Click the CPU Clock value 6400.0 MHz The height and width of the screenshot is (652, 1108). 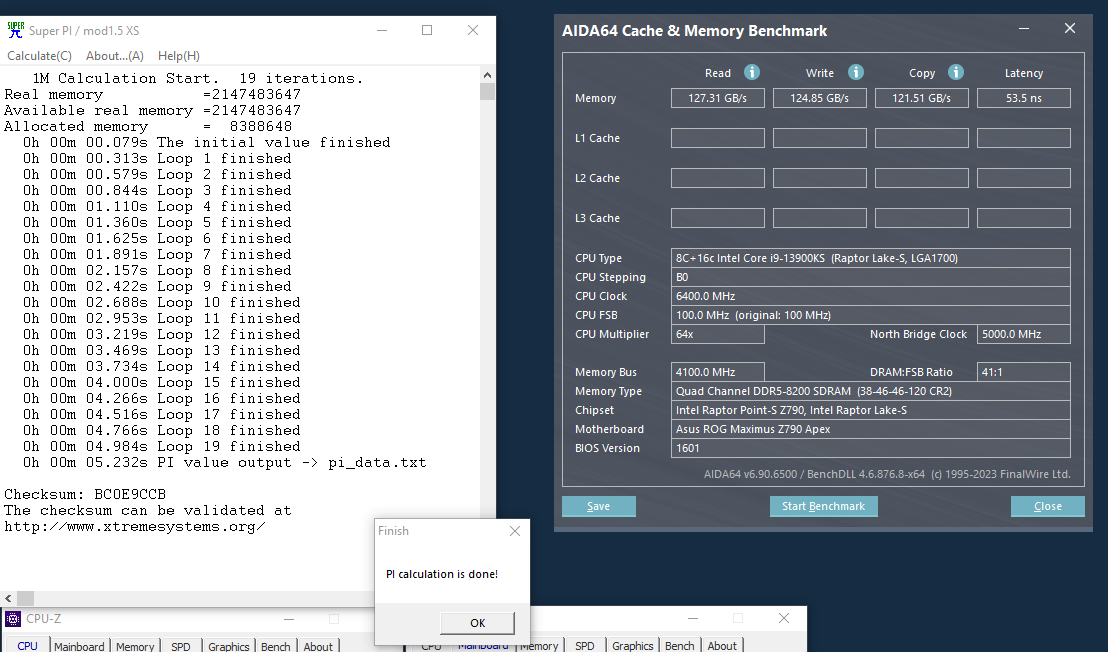pos(871,296)
